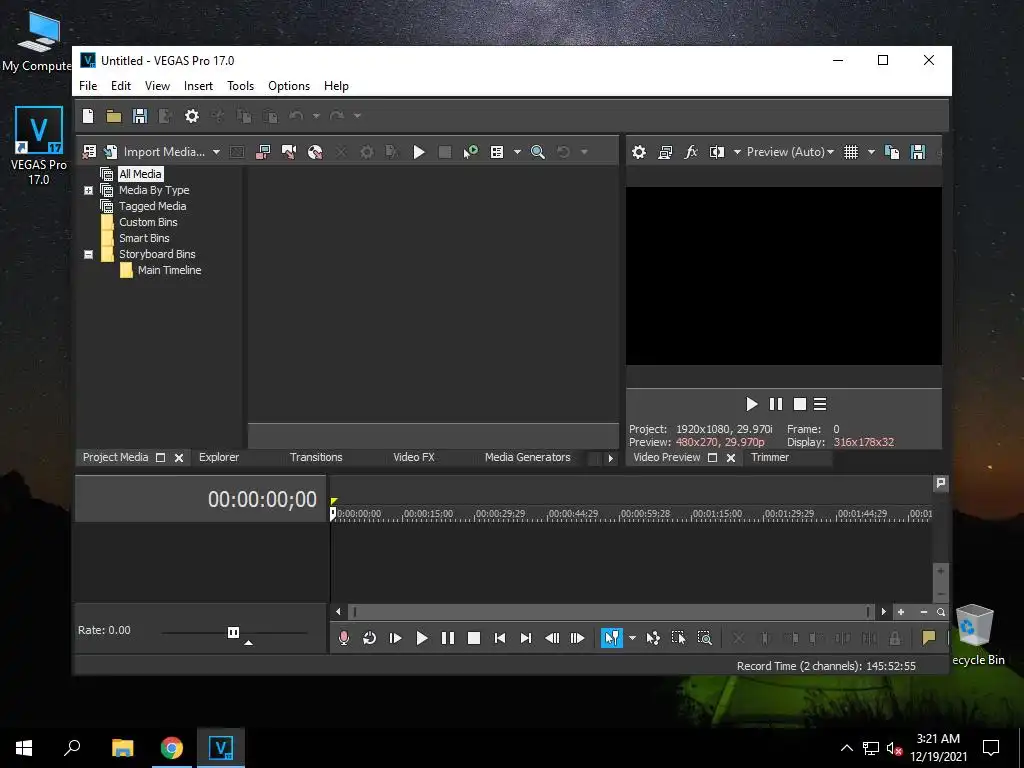Open Import Media dropdown arrow
This screenshot has height=768, width=1024.
coord(216,152)
